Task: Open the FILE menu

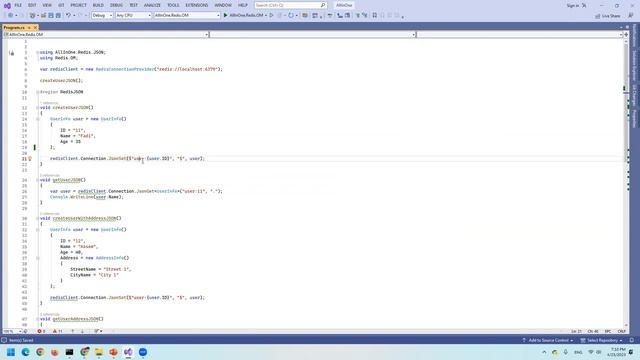Action: tap(18, 5)
